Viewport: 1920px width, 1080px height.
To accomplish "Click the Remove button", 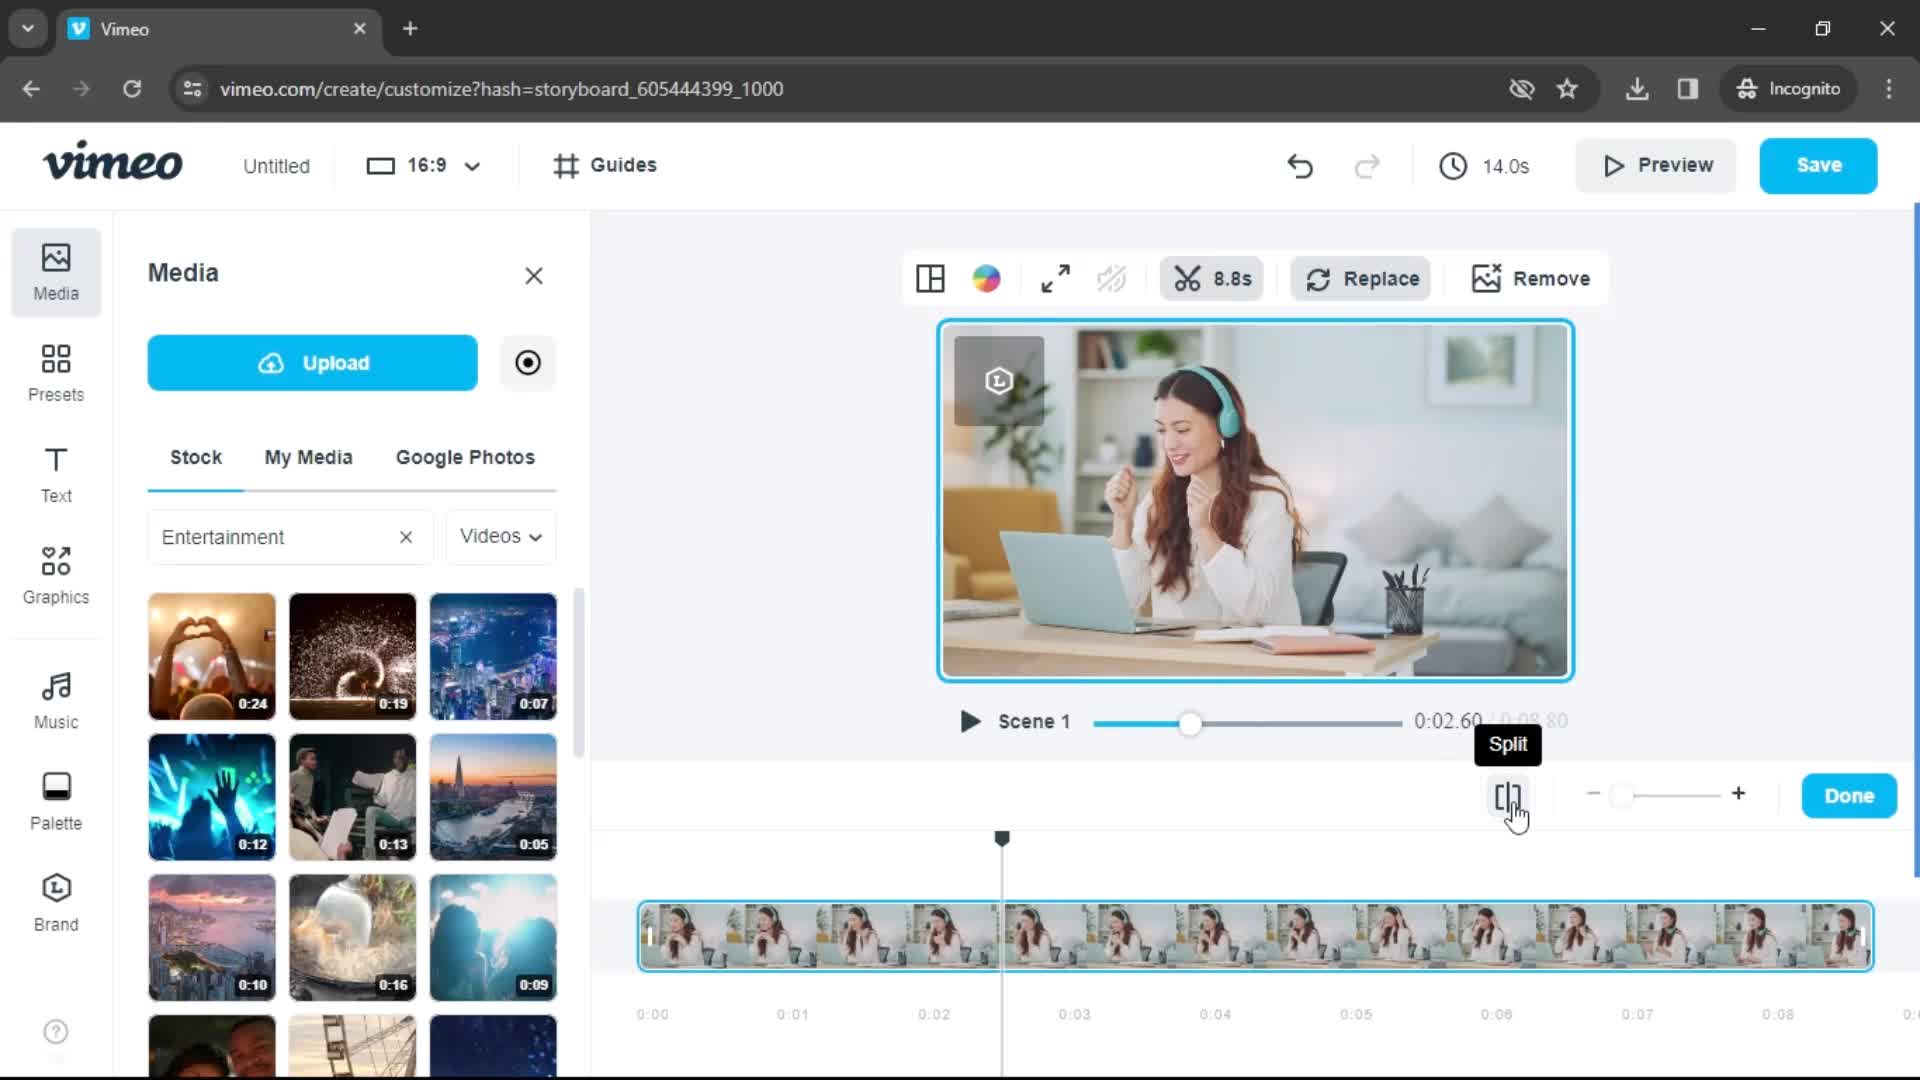I will [1530, 279].
